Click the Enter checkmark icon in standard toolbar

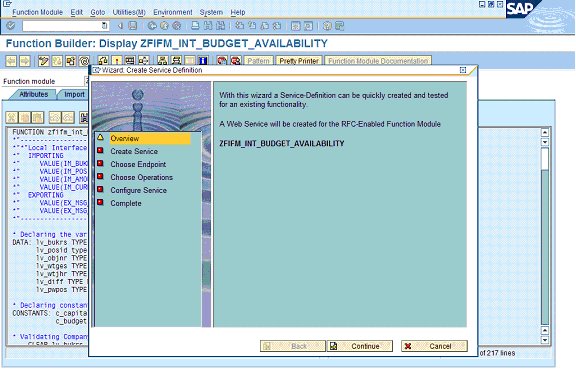[x=11, y=26]
